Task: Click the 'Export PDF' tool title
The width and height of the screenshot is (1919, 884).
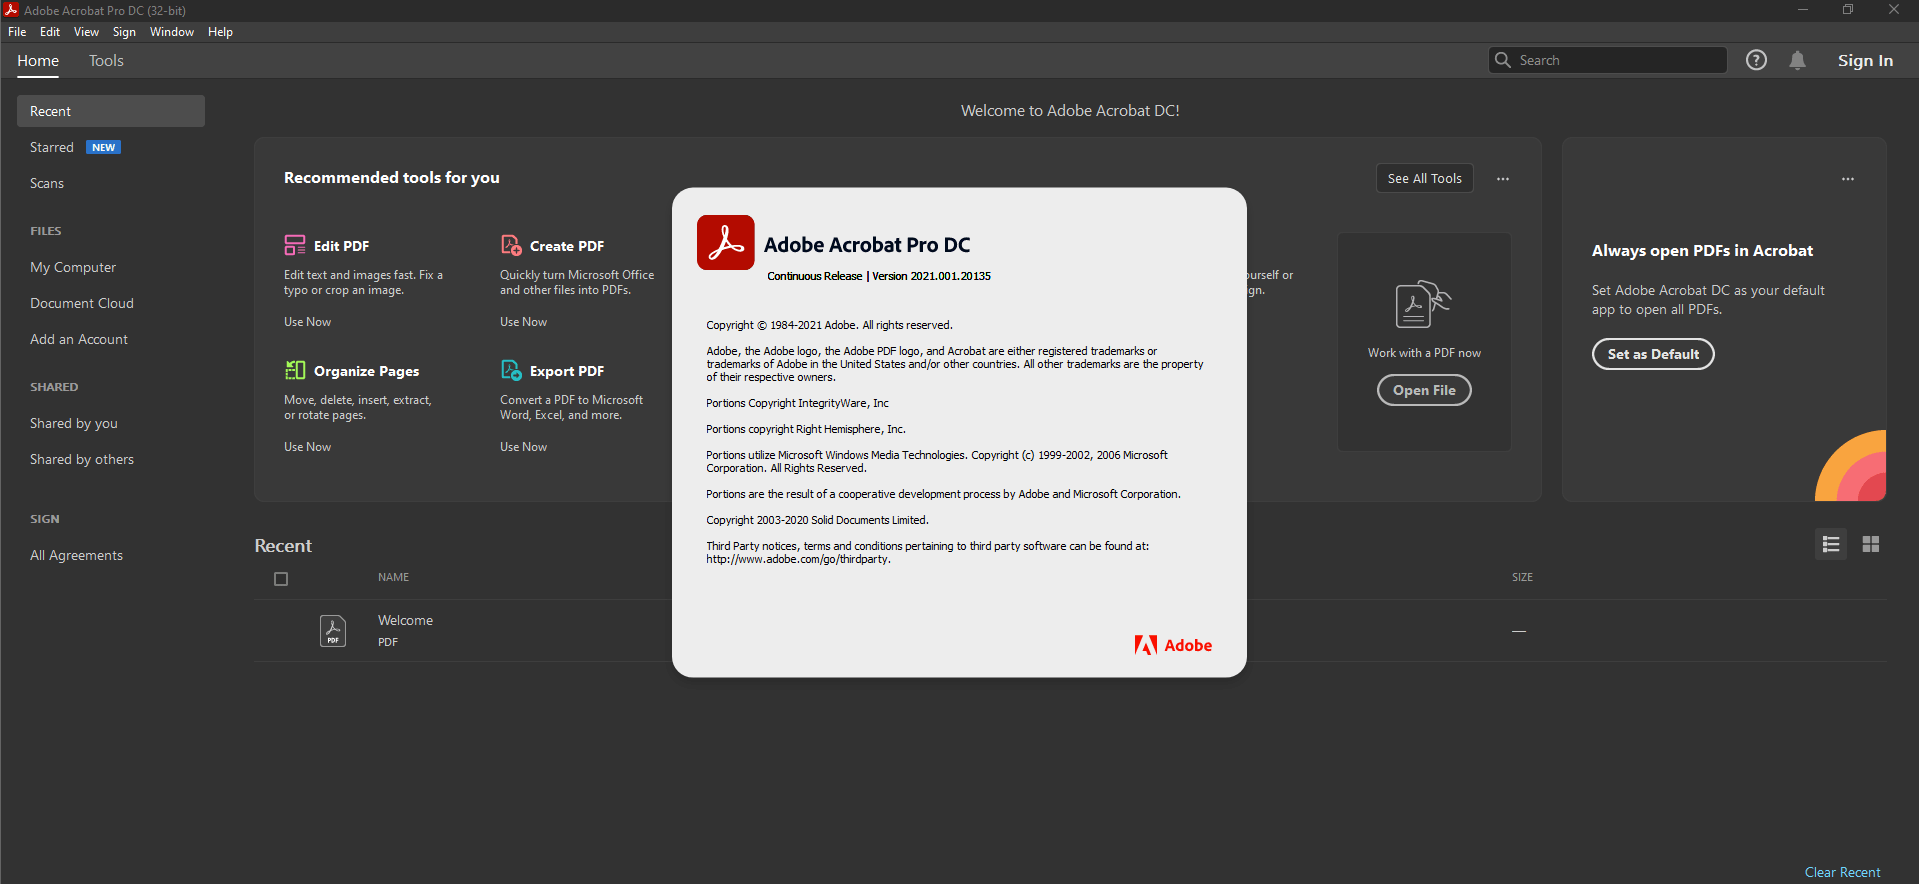Action: [x=567, y=371]
